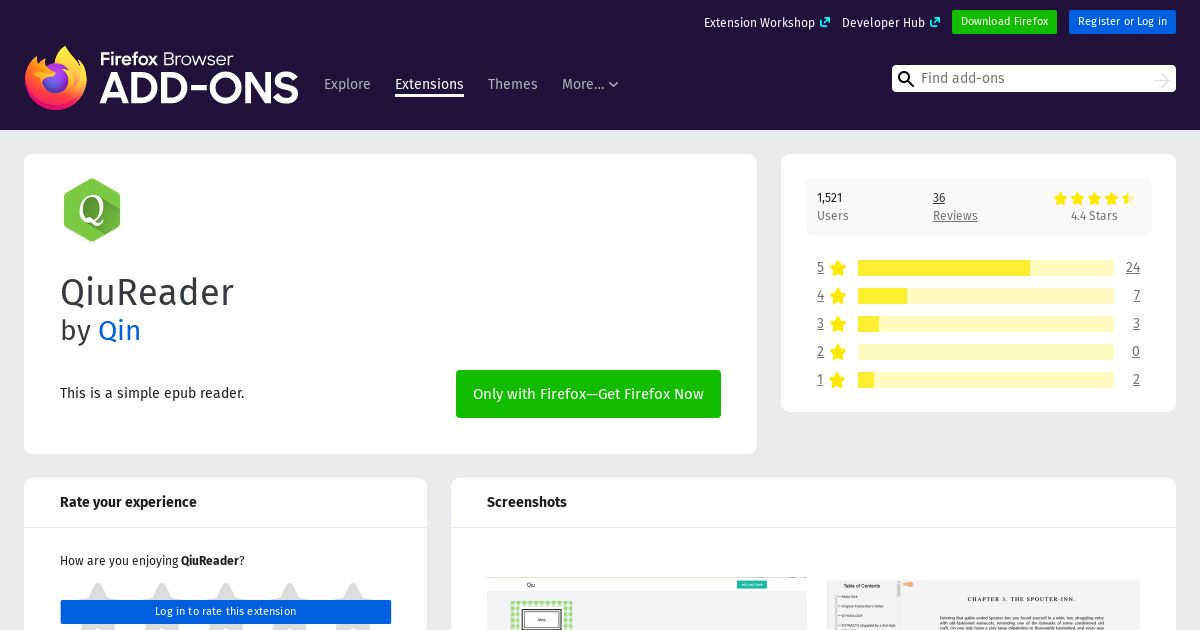This screenshot has height=630, width=1200.
Task: Open the Themes section
Action: pos(513,85)
